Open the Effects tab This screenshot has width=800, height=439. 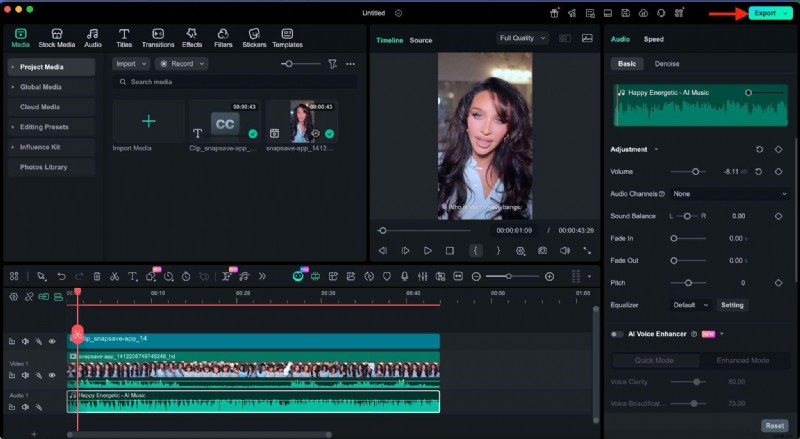point(192,38)
